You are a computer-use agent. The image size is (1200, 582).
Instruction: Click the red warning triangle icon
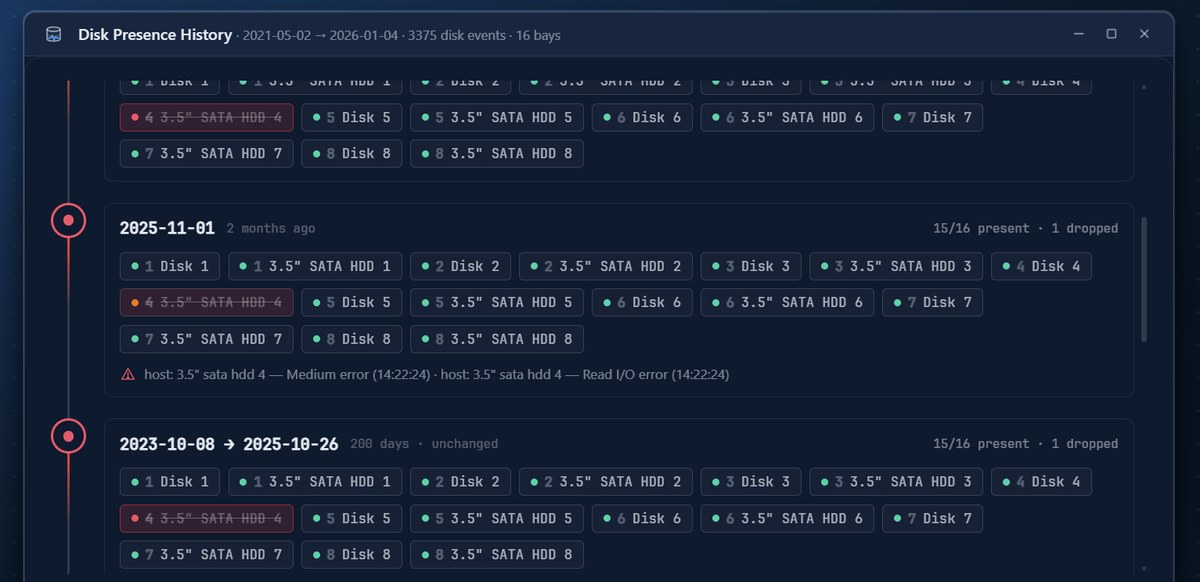[x=128, y=374]
